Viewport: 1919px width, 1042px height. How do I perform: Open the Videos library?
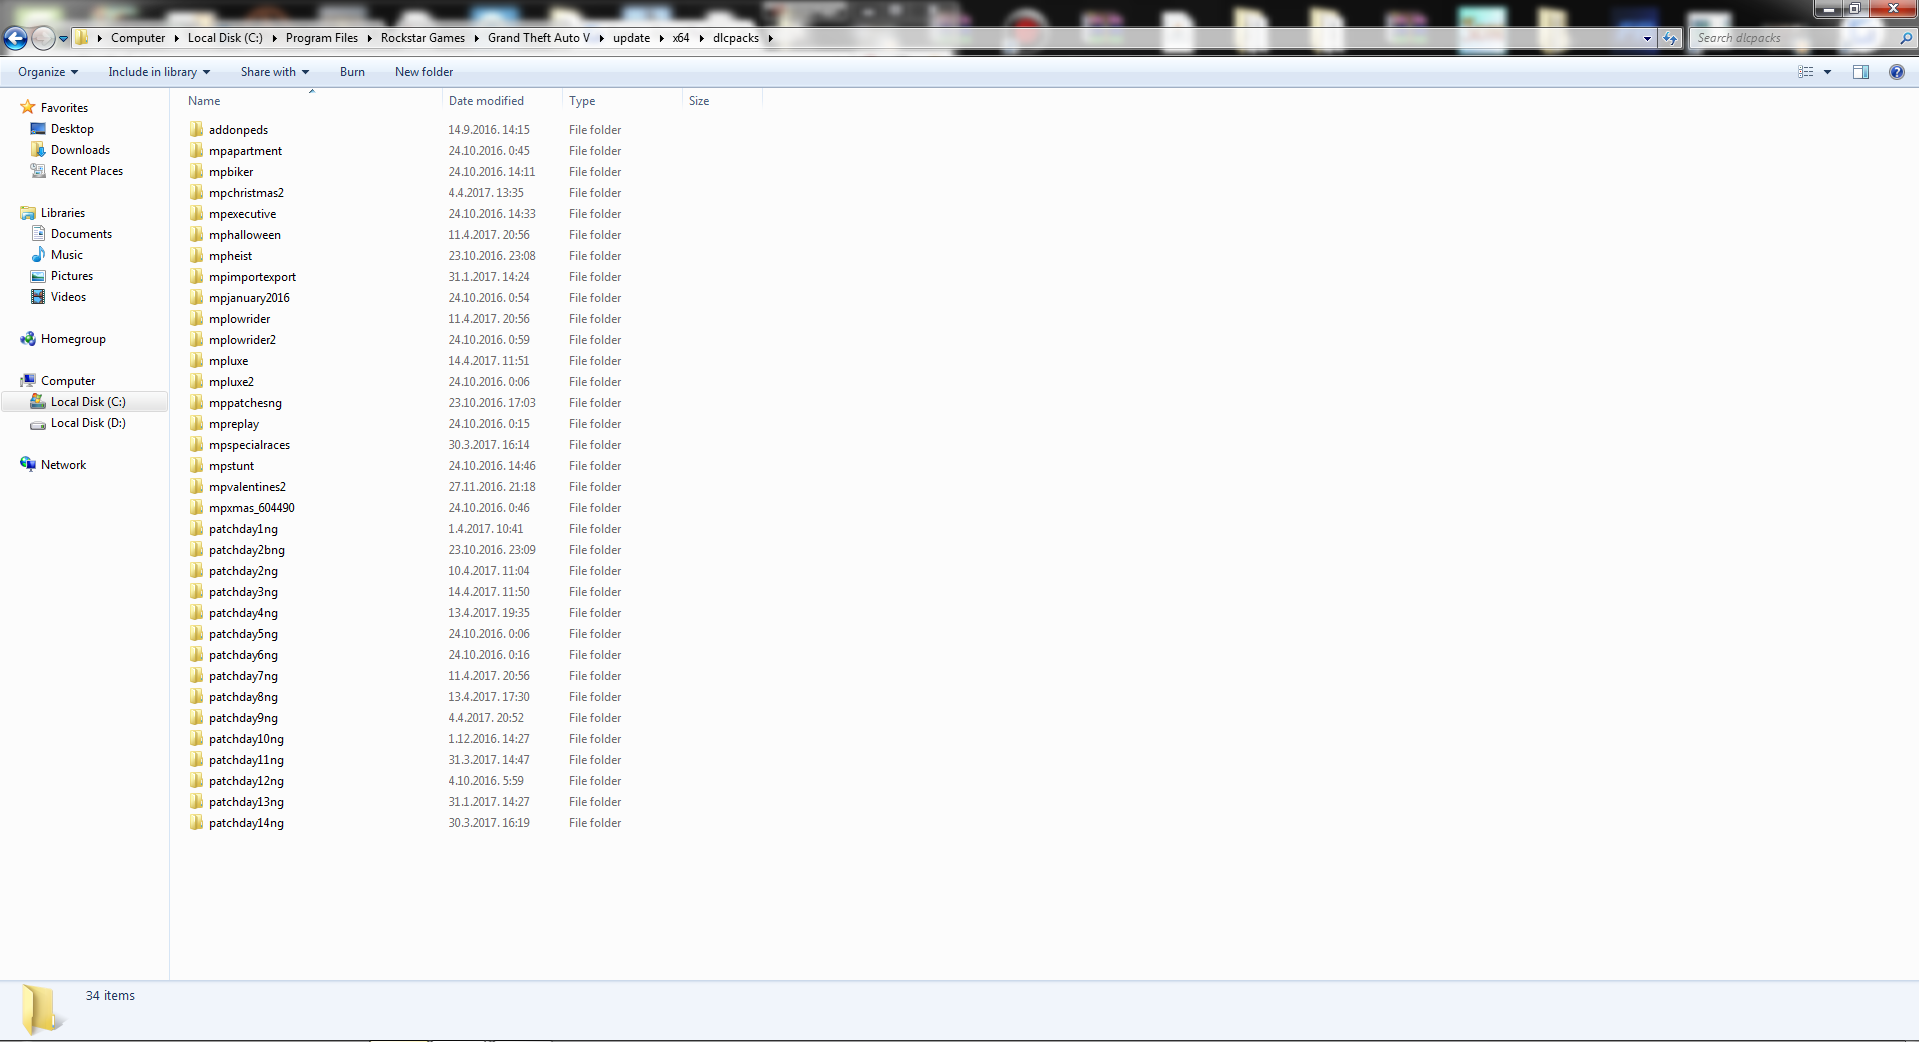(68, 297)
